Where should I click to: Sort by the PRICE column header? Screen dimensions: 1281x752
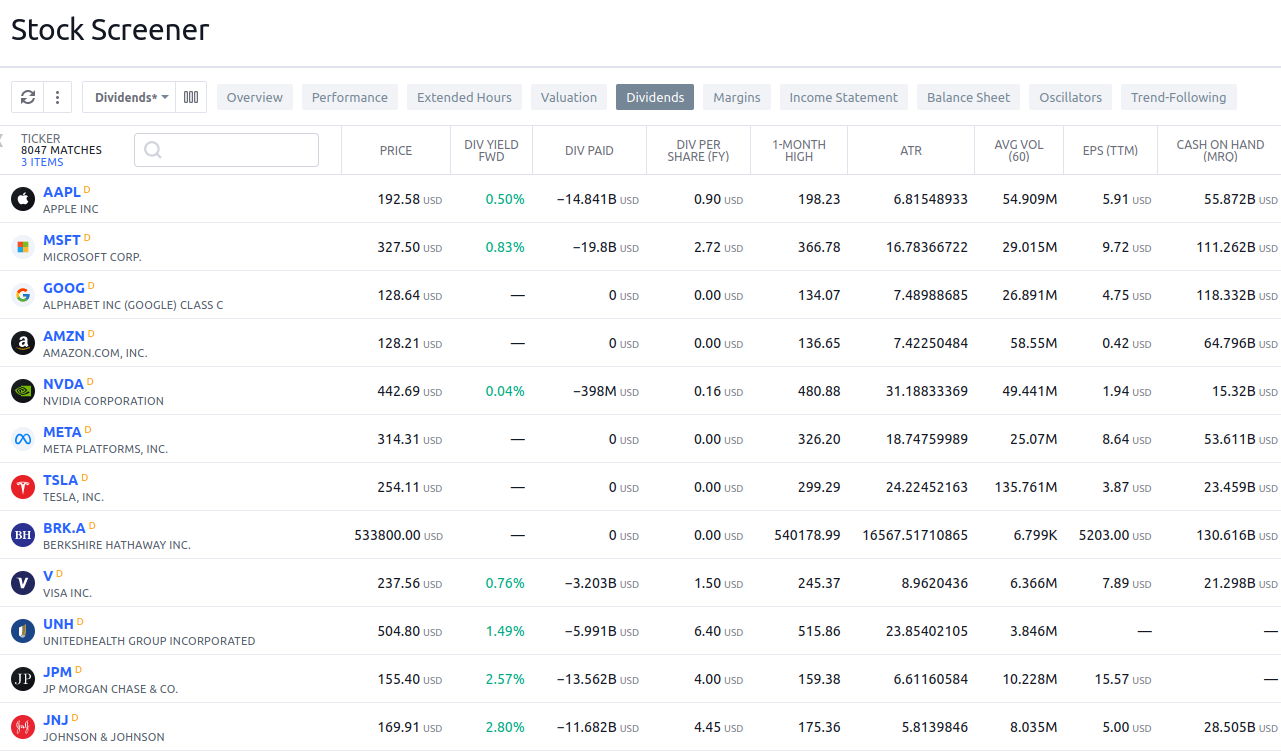[396, 150]
